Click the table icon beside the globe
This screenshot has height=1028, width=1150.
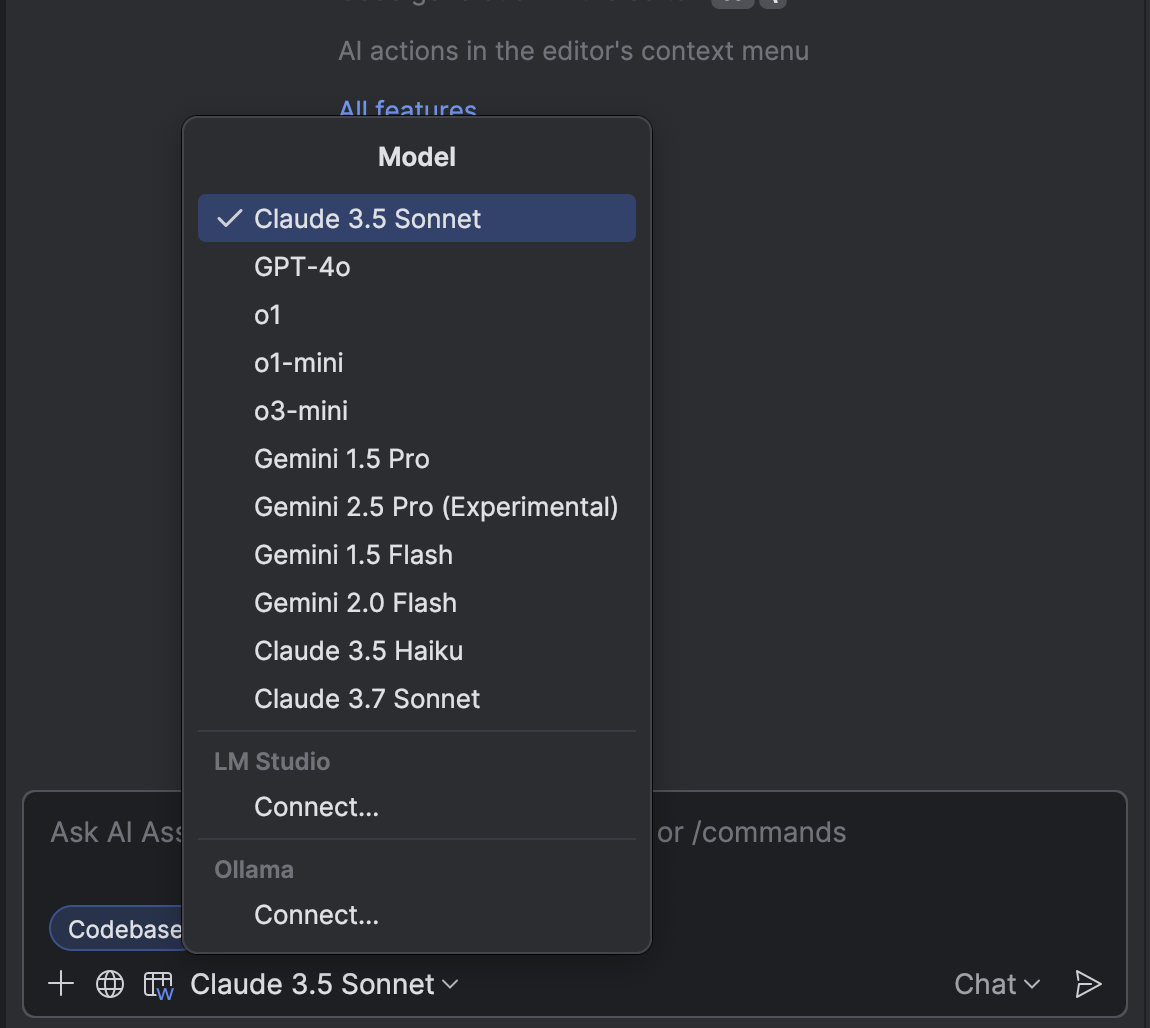pyautogui.click(x=158, y=985)
